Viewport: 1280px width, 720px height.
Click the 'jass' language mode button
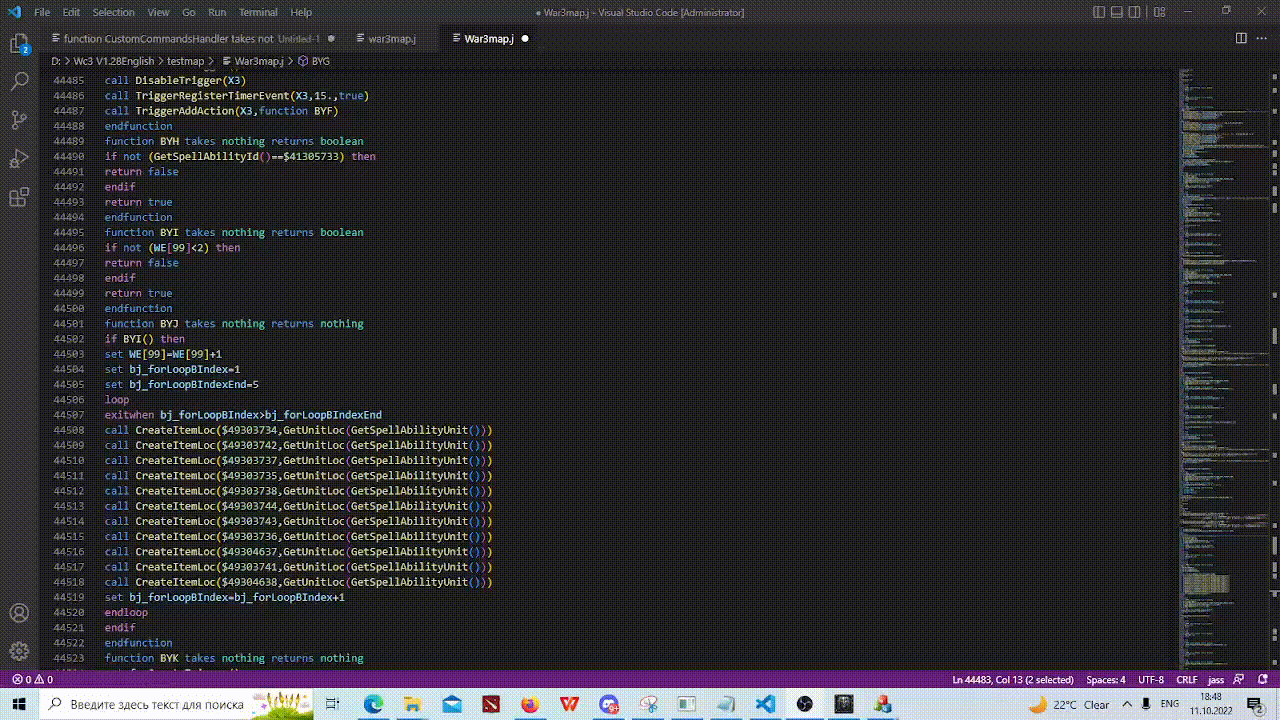(1216, 680)
